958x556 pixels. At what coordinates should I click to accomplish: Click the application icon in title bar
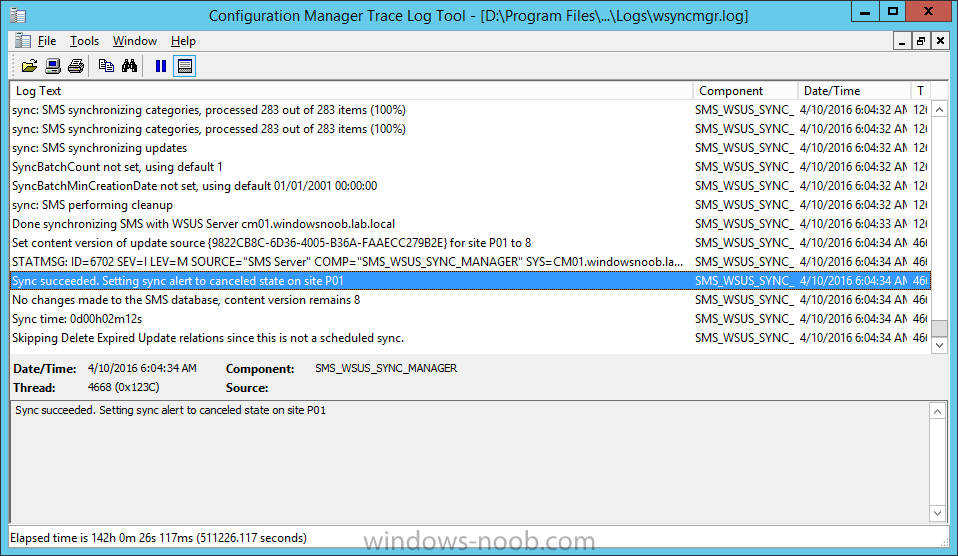point(18,15)
